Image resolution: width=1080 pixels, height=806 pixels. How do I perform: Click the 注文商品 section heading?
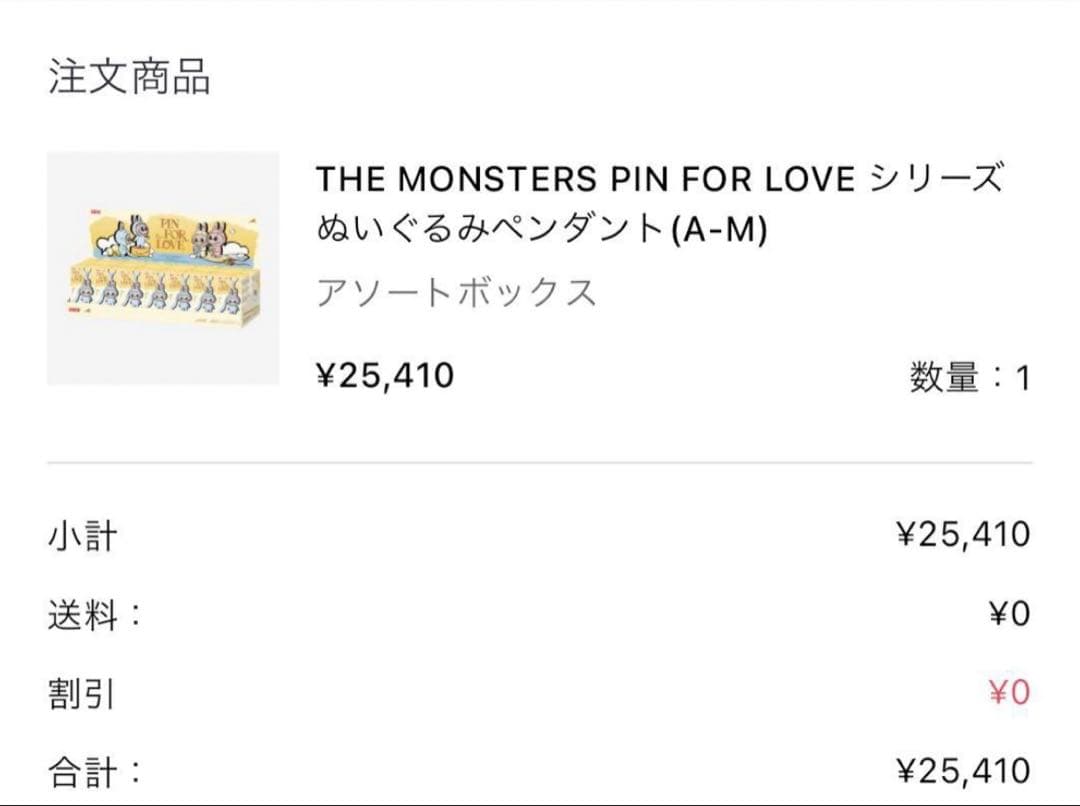pyautogui.click(x=129, y=77)
